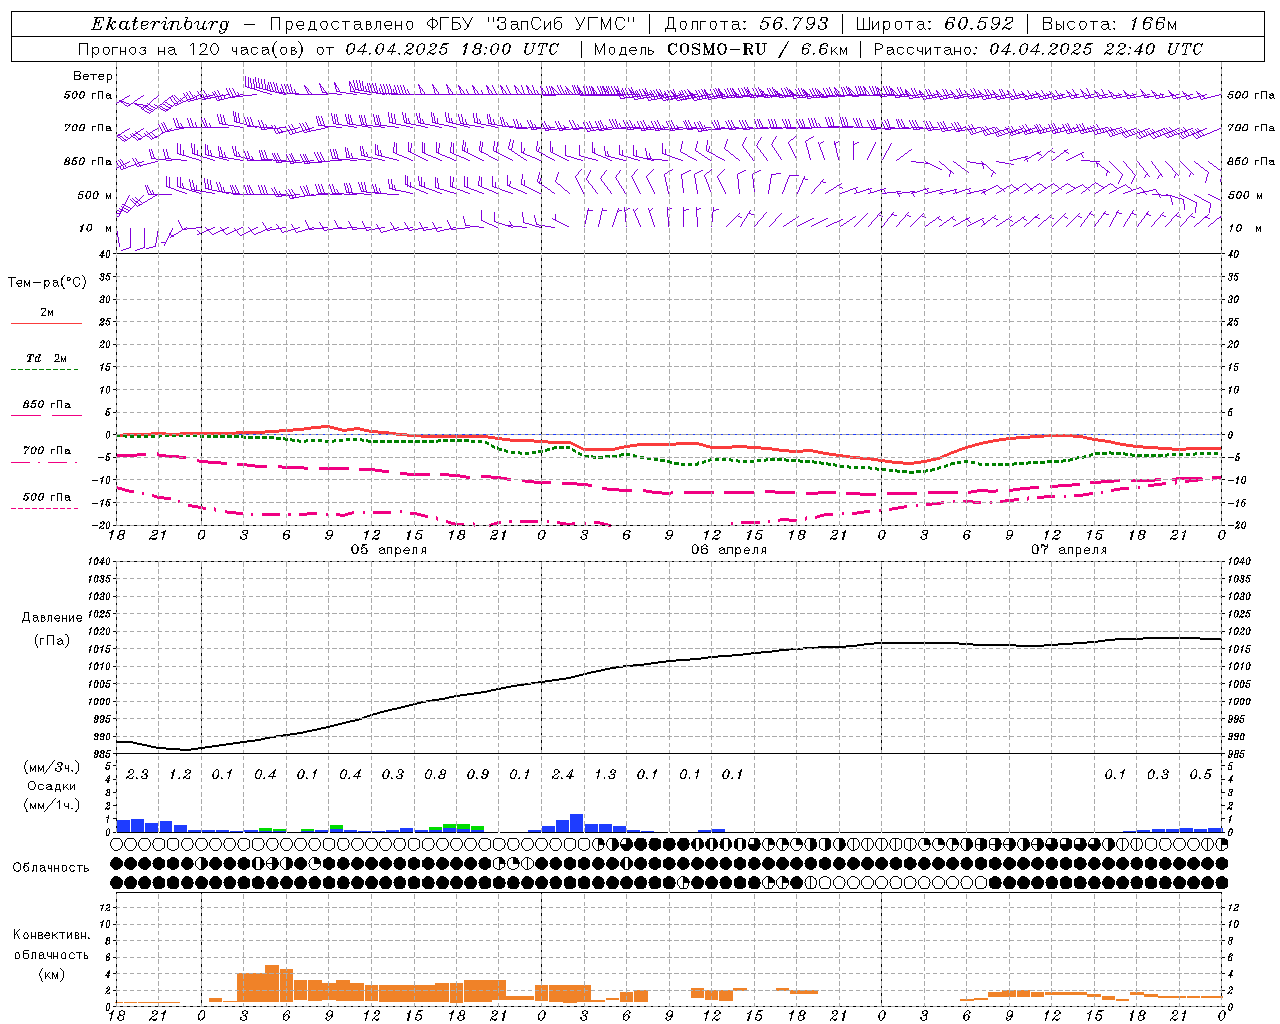Click the '05 апреля' date label
1280x1024 pixels.
tap(389, 550)
